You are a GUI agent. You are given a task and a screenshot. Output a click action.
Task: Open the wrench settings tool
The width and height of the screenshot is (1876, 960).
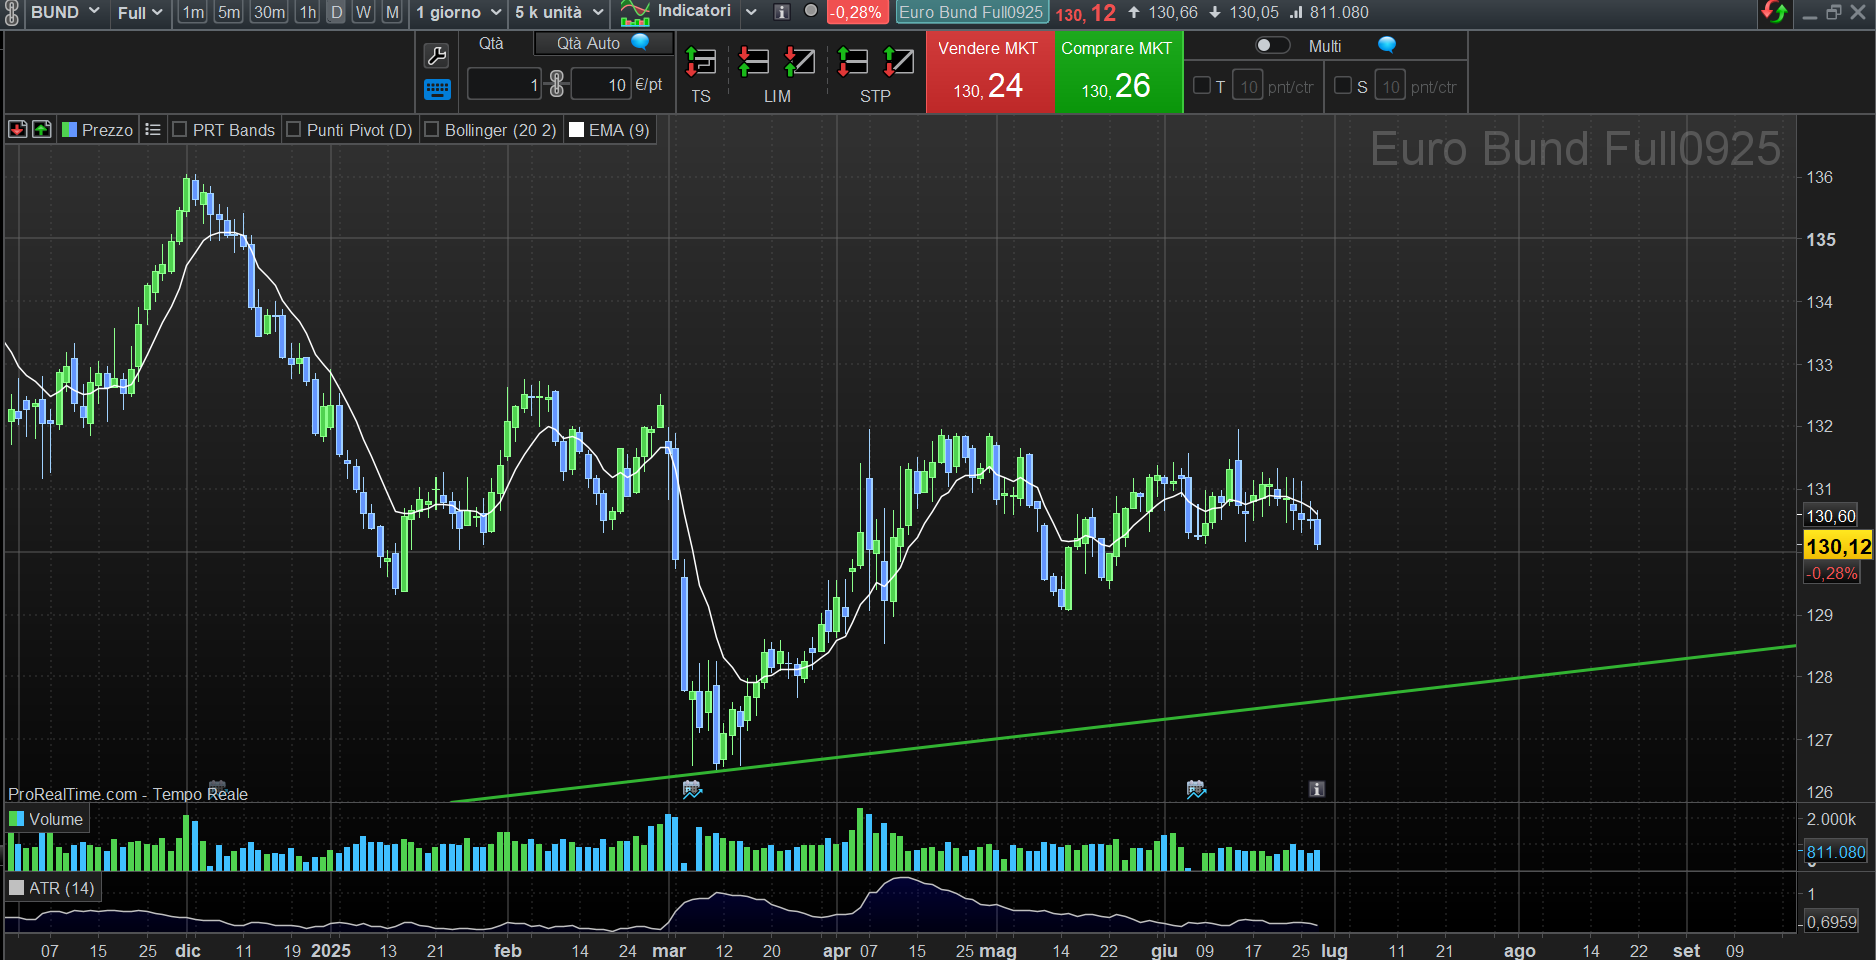(437, 56)
